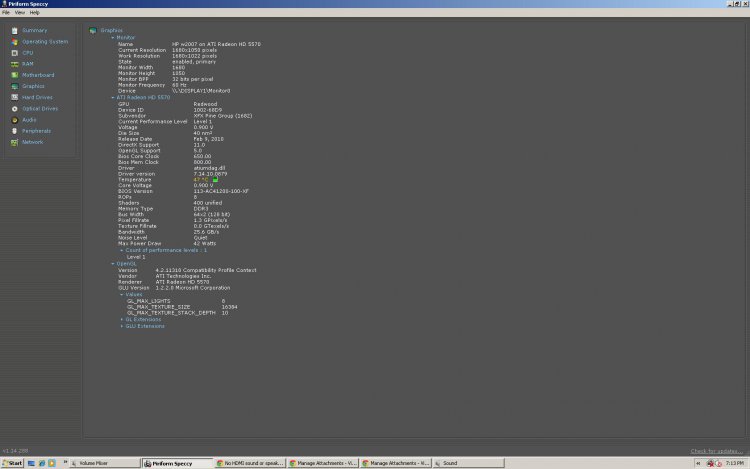The height and width of the screenshot is (469, 750).
Task: Launch Internet Explorer from quick launch
Action: (42, 463)
